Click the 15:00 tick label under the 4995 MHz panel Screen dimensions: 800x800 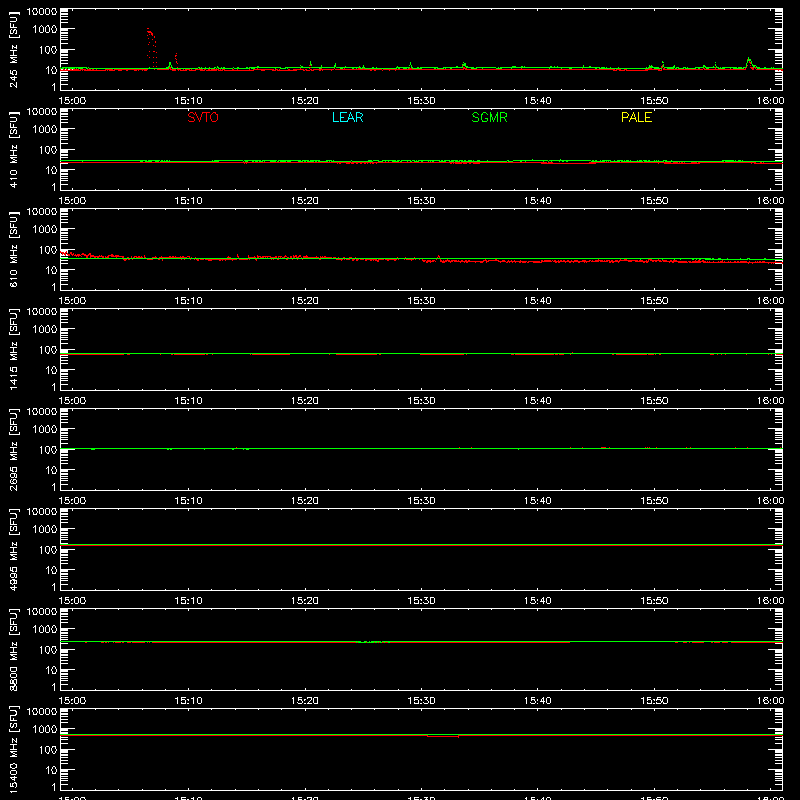[72, 601]
